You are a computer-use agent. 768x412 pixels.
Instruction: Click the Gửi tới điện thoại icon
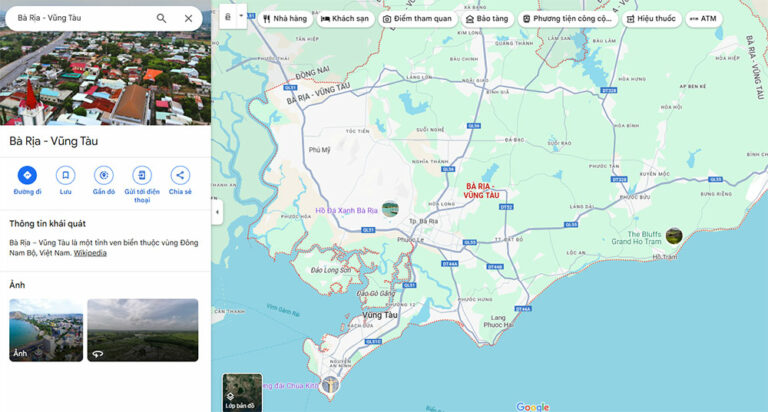click(x=142, y=175)
